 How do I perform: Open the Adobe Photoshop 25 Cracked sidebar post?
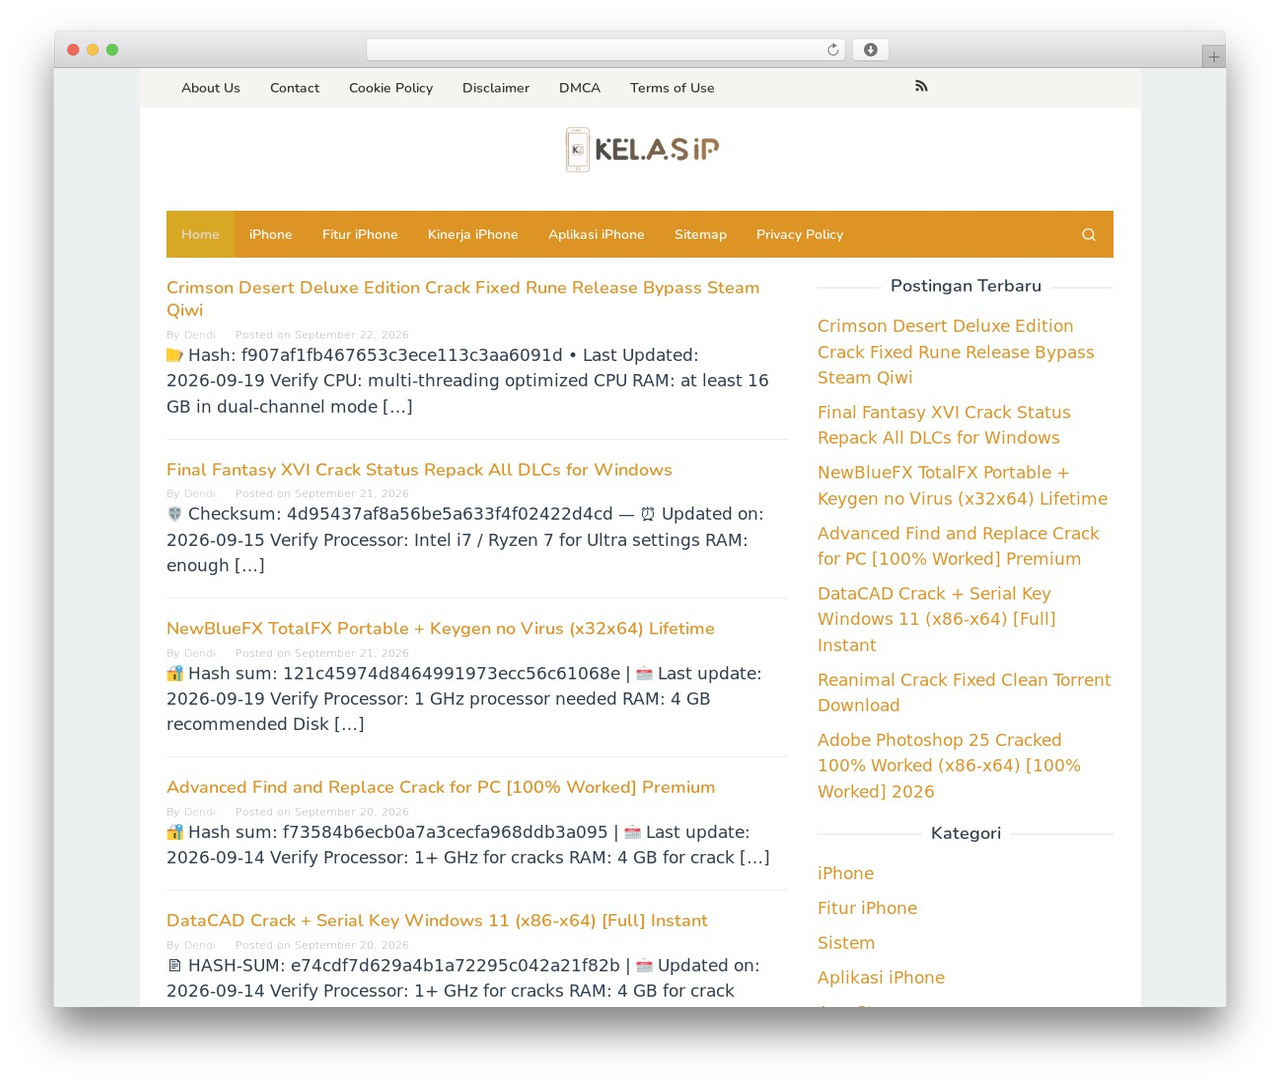tap(949, 765)
